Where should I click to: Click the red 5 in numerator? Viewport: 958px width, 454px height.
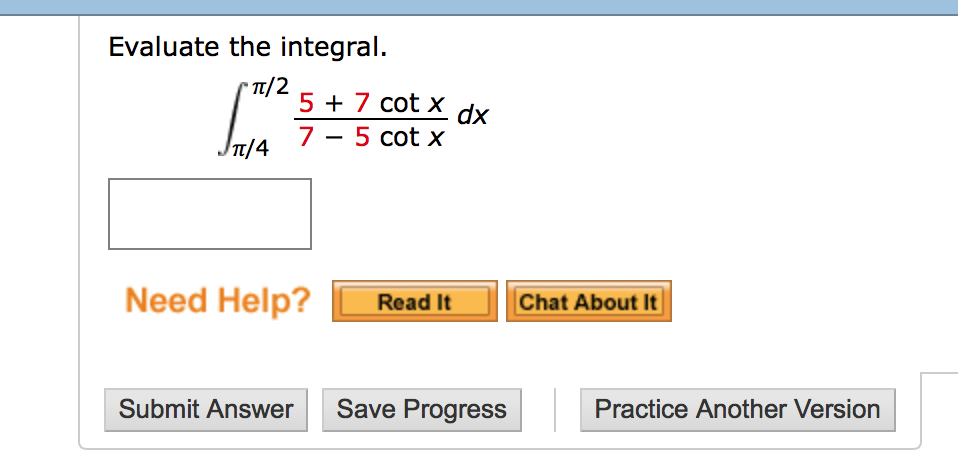305,103
